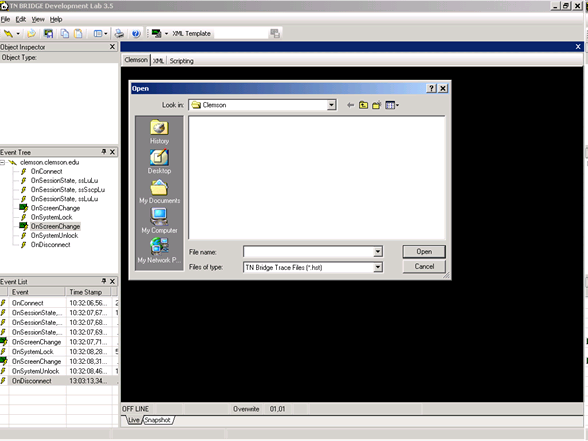Viewport: 588px width, 441px height.
Task: Open the Edit menu
Action: [x=21, y=20]
